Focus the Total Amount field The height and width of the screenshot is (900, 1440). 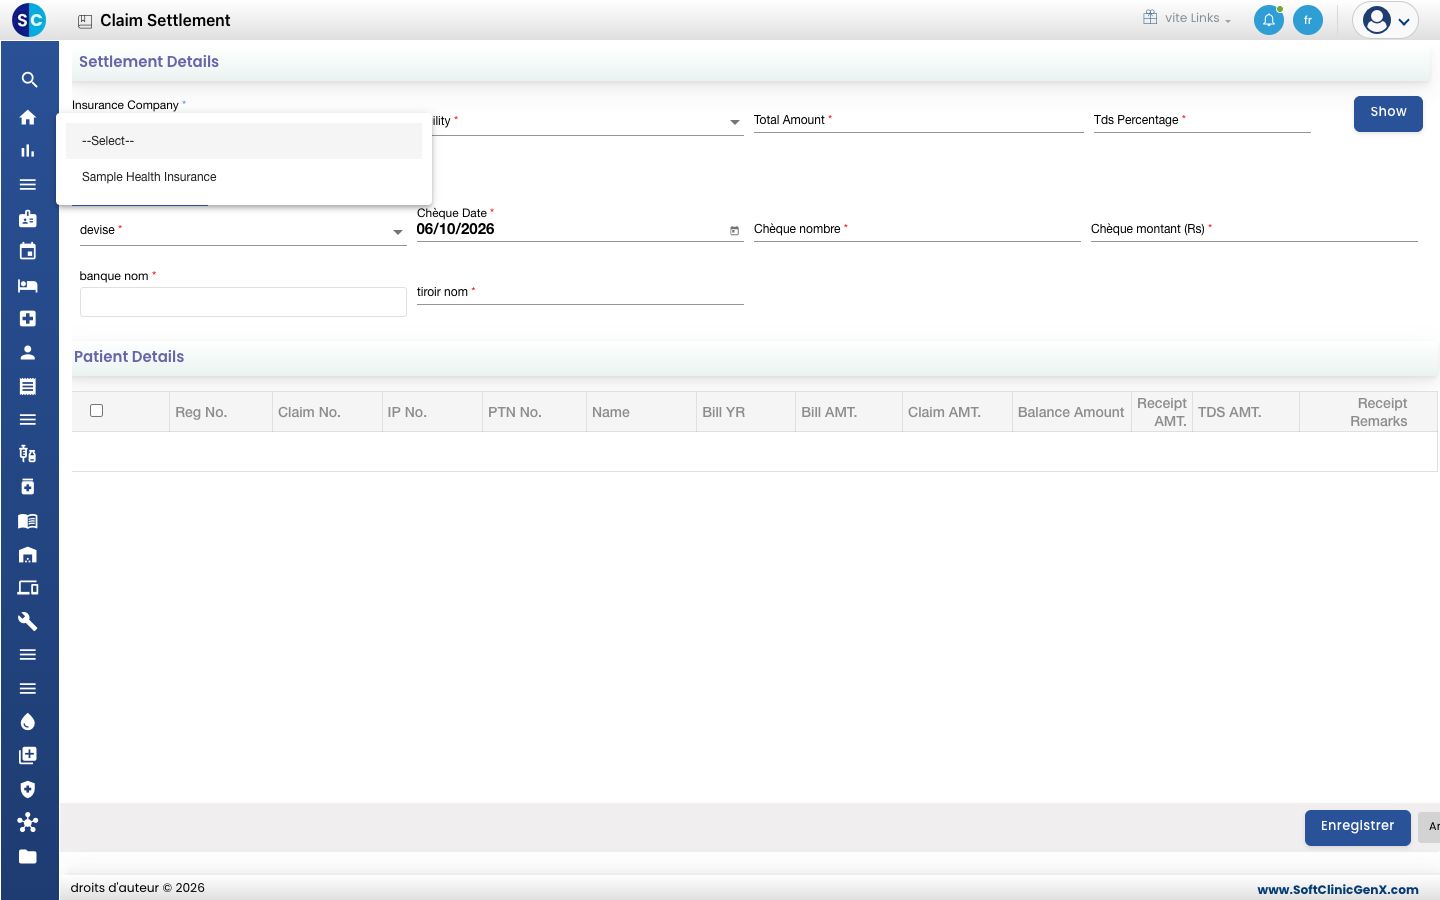click(x=918, y=121)
